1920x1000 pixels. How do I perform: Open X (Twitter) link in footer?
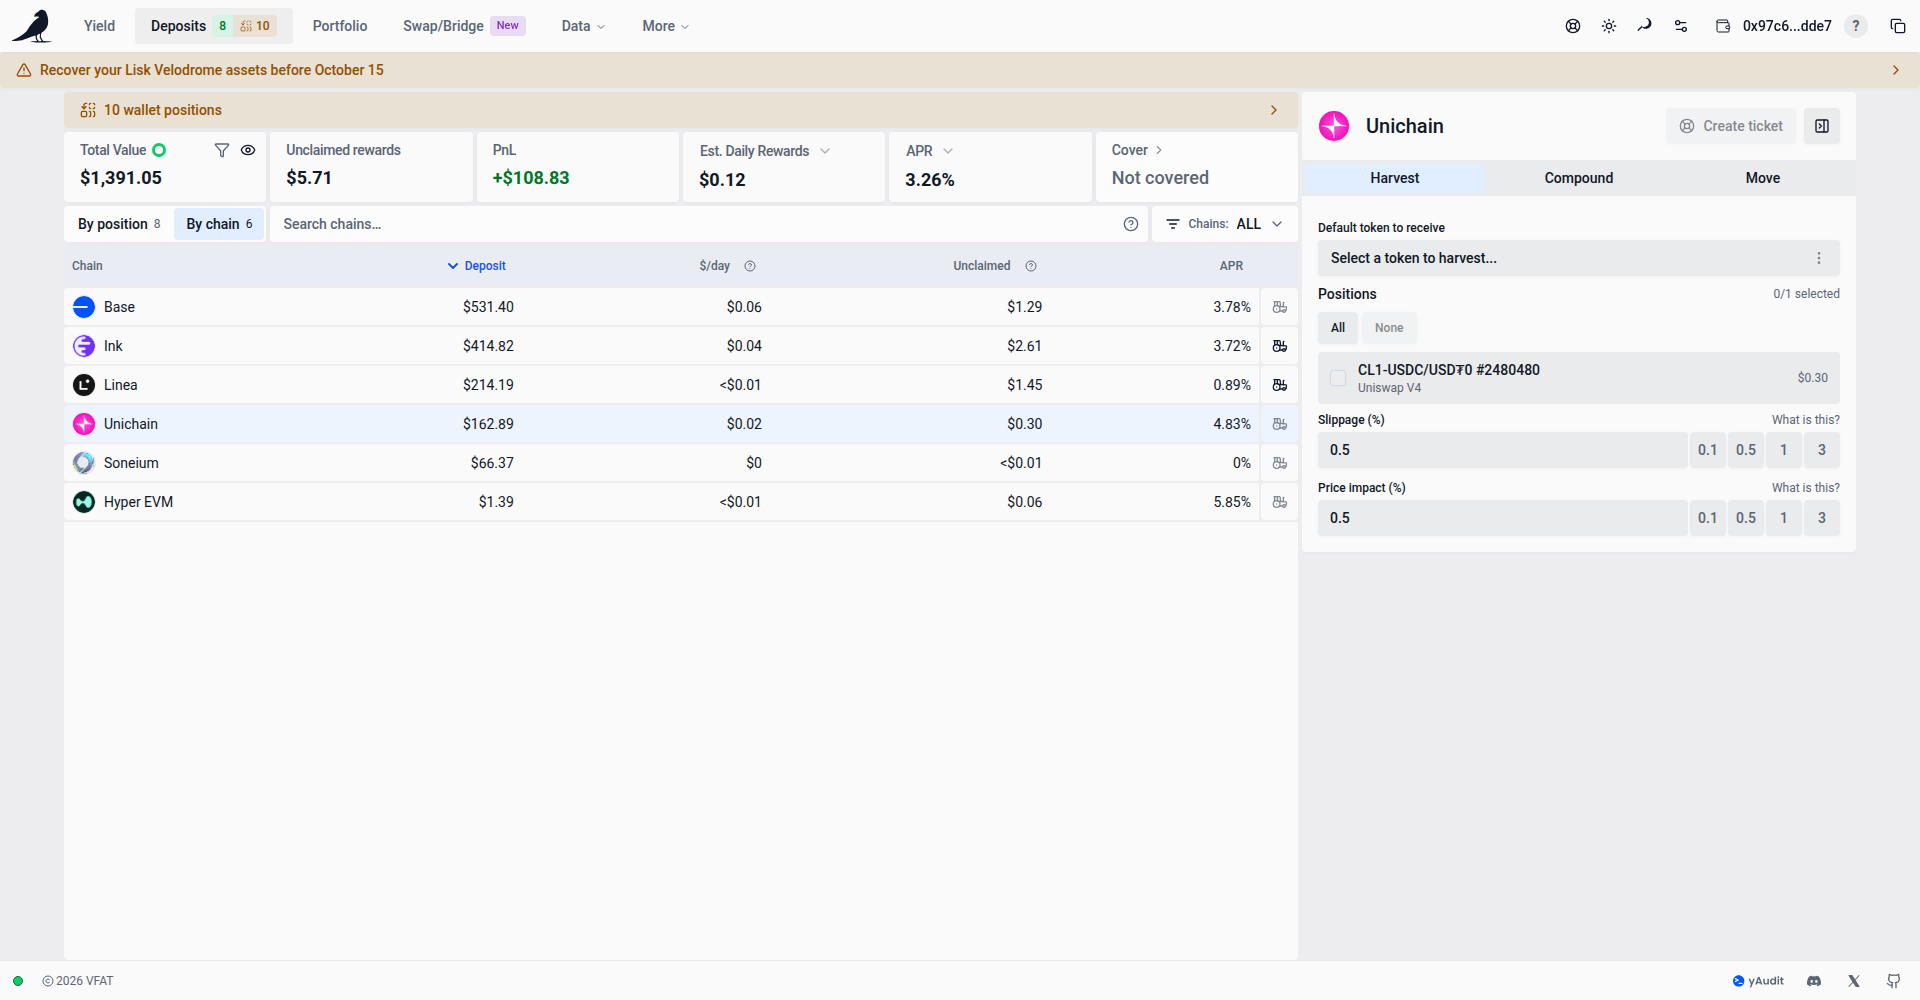1854,981
